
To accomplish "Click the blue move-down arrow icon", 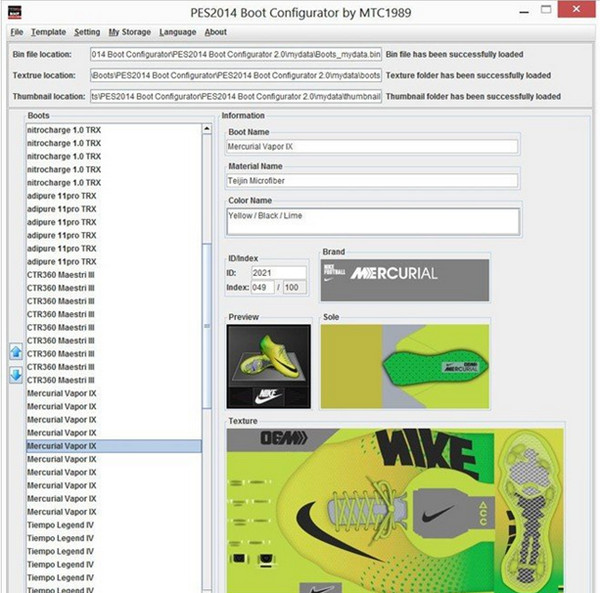I will [x=15, y=375].
